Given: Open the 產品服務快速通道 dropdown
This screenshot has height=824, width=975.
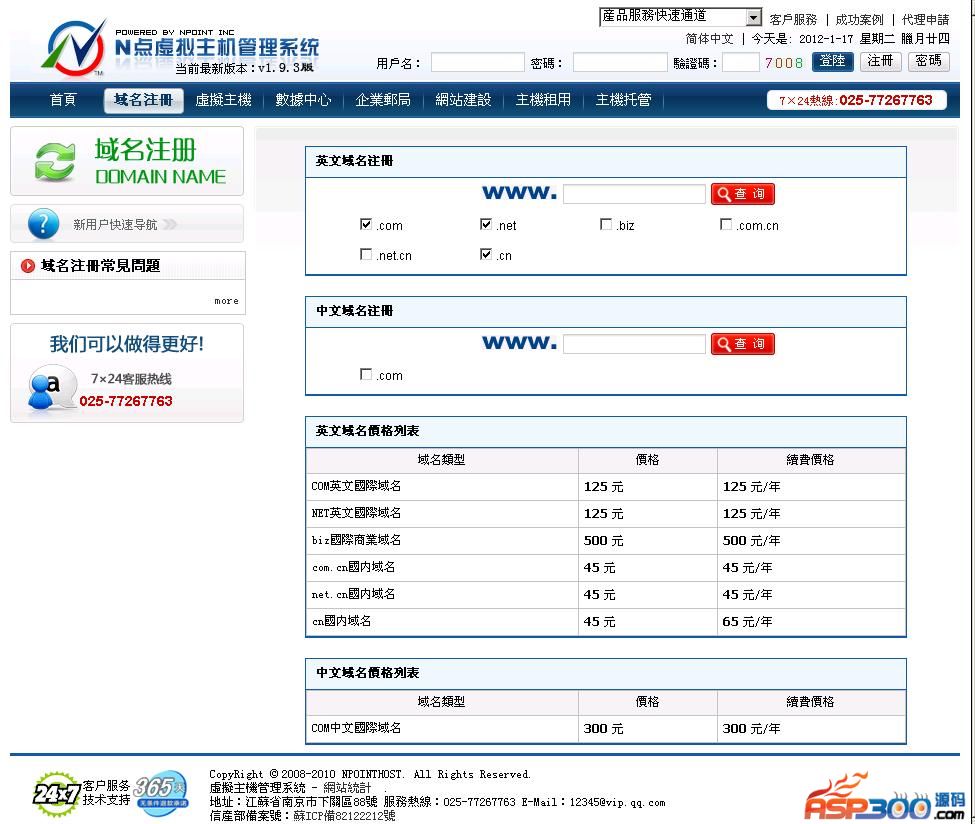Looking at the screenshot, I should [681, 17].
